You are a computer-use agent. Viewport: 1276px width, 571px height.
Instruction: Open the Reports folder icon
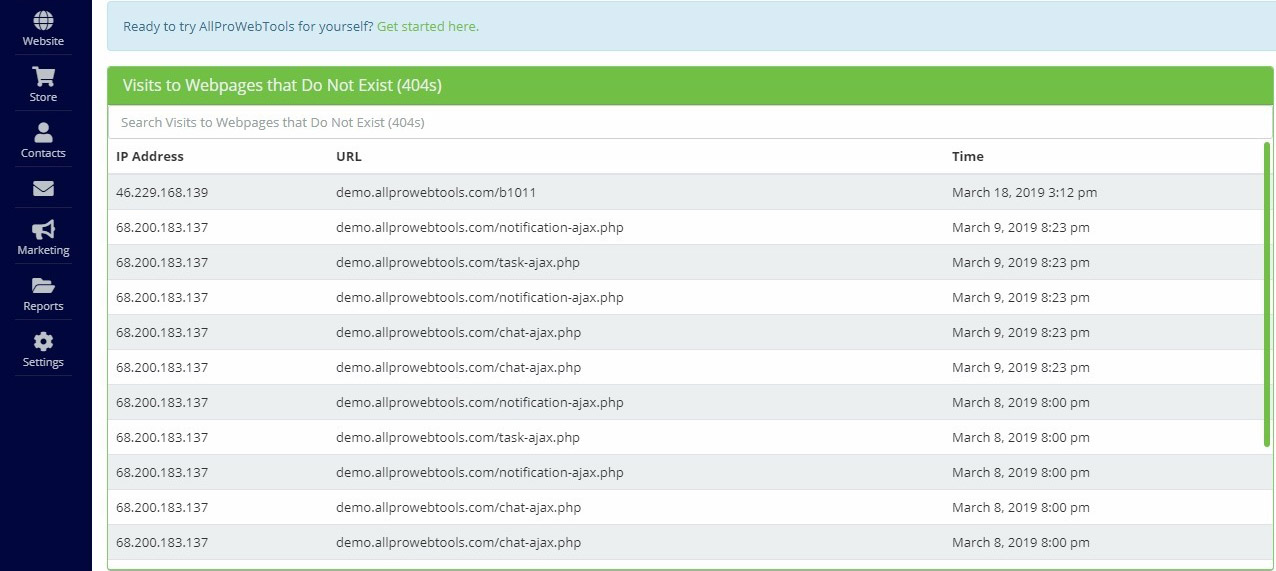[x=43, y=286]
